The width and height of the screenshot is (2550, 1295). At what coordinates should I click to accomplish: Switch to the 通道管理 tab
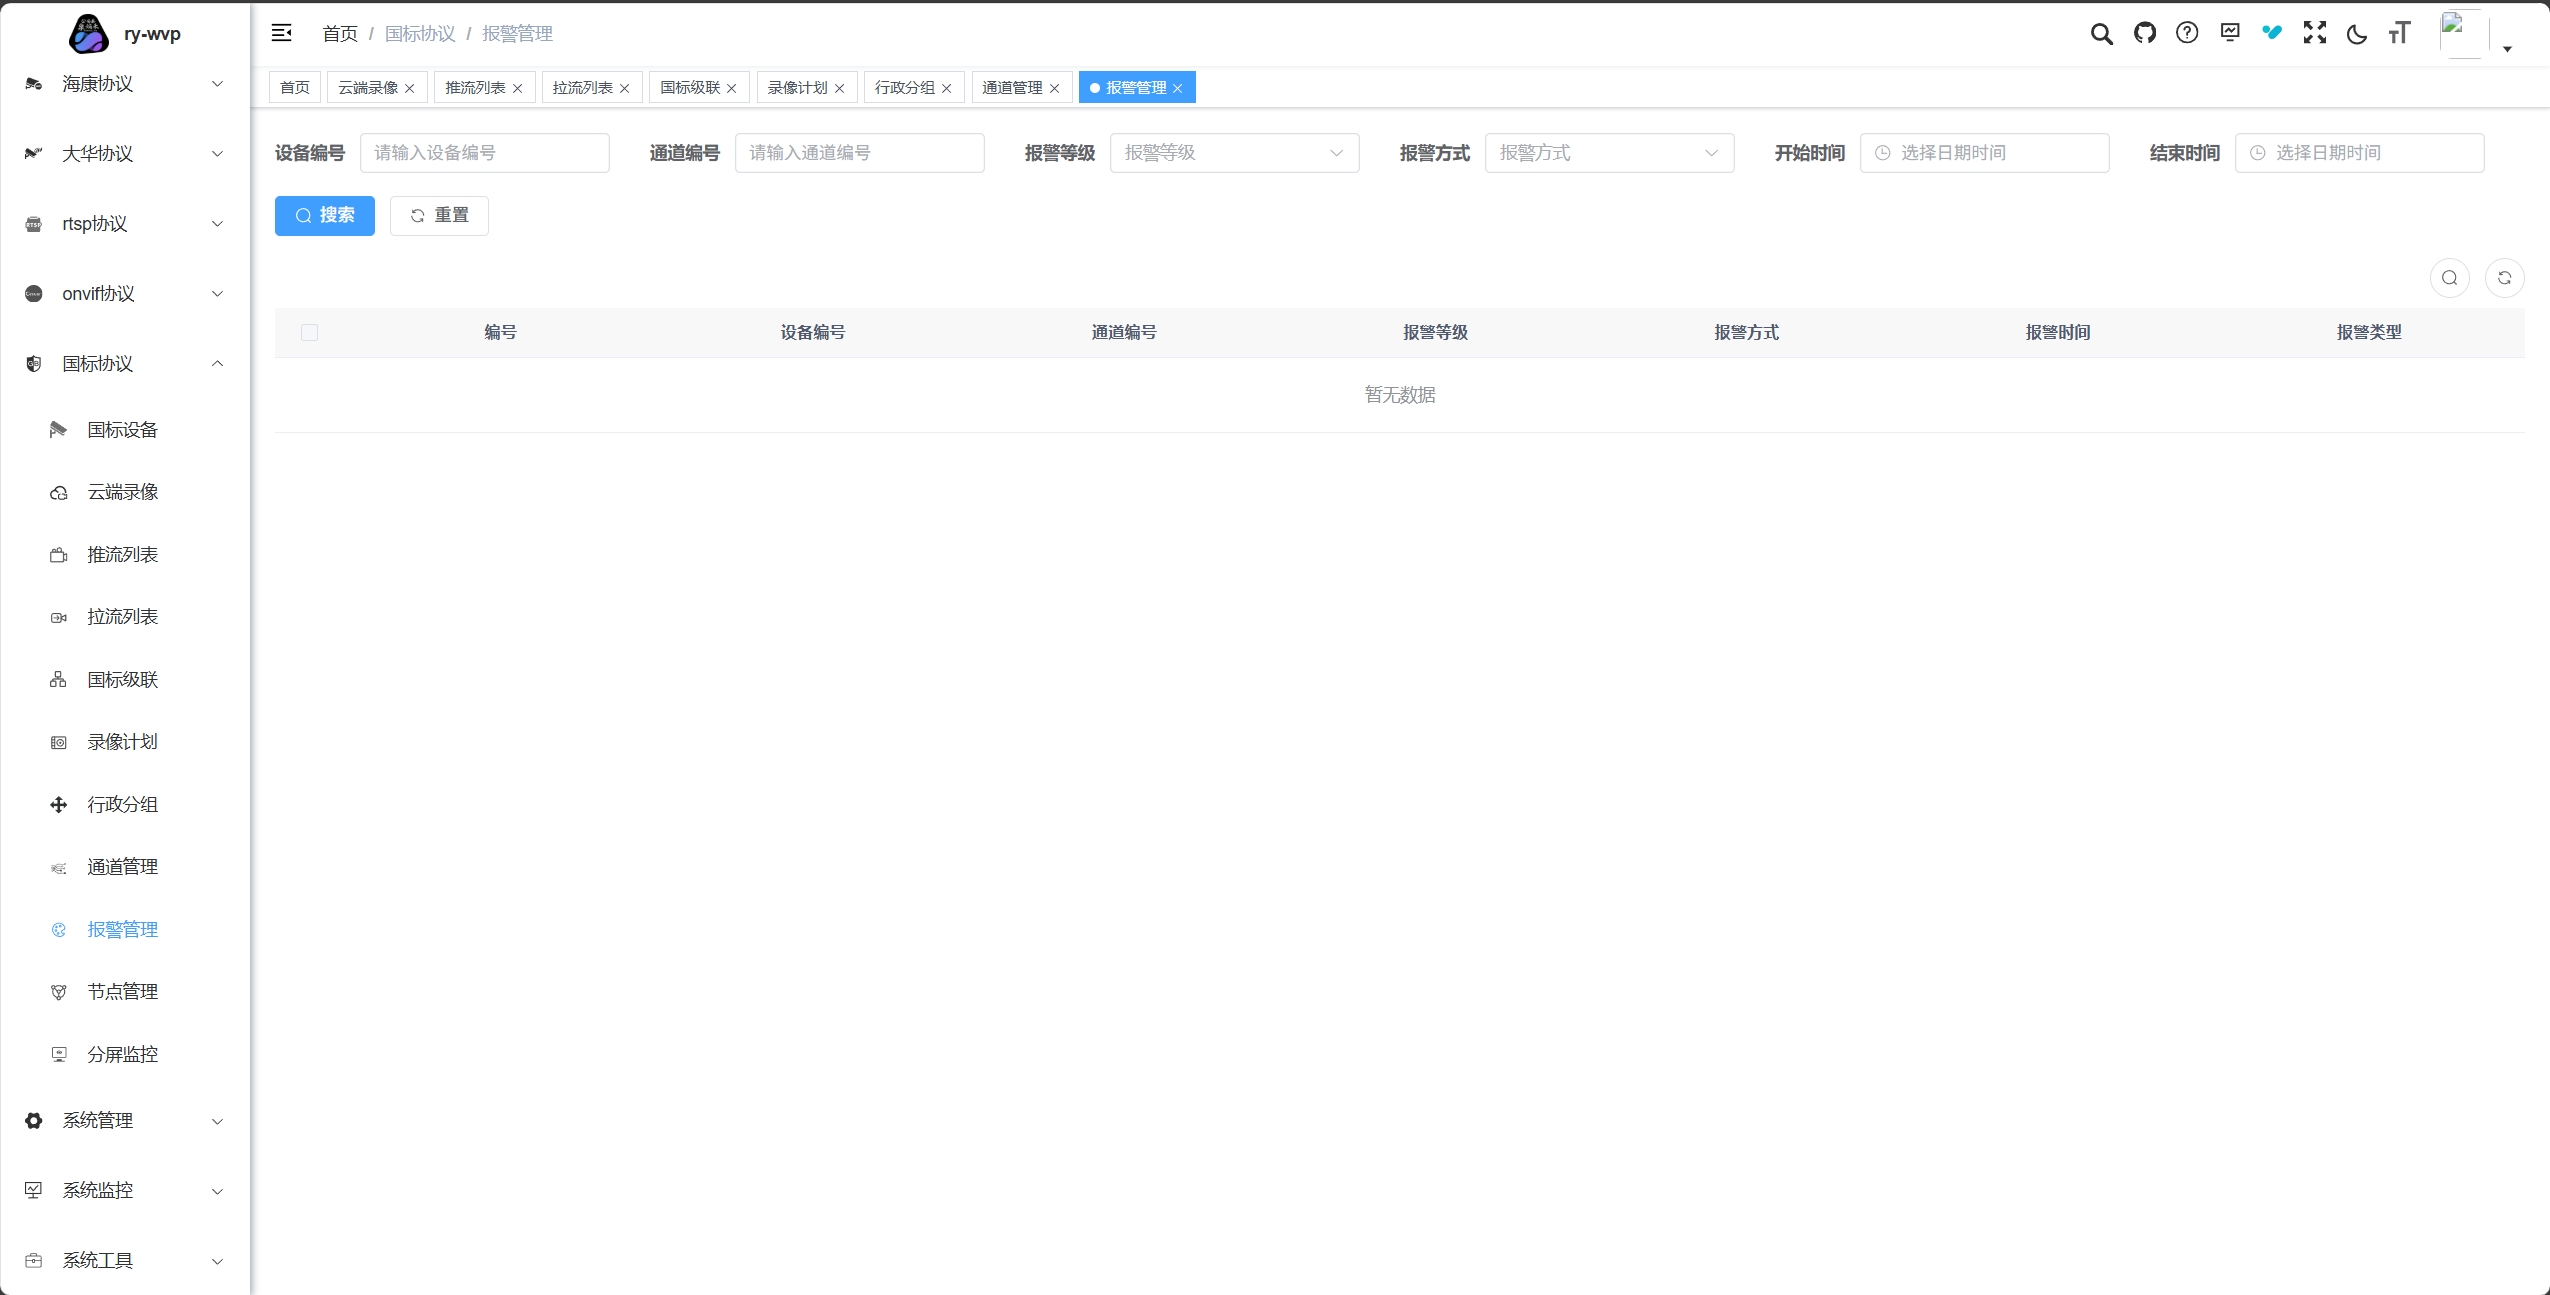tap(1012, 88)
